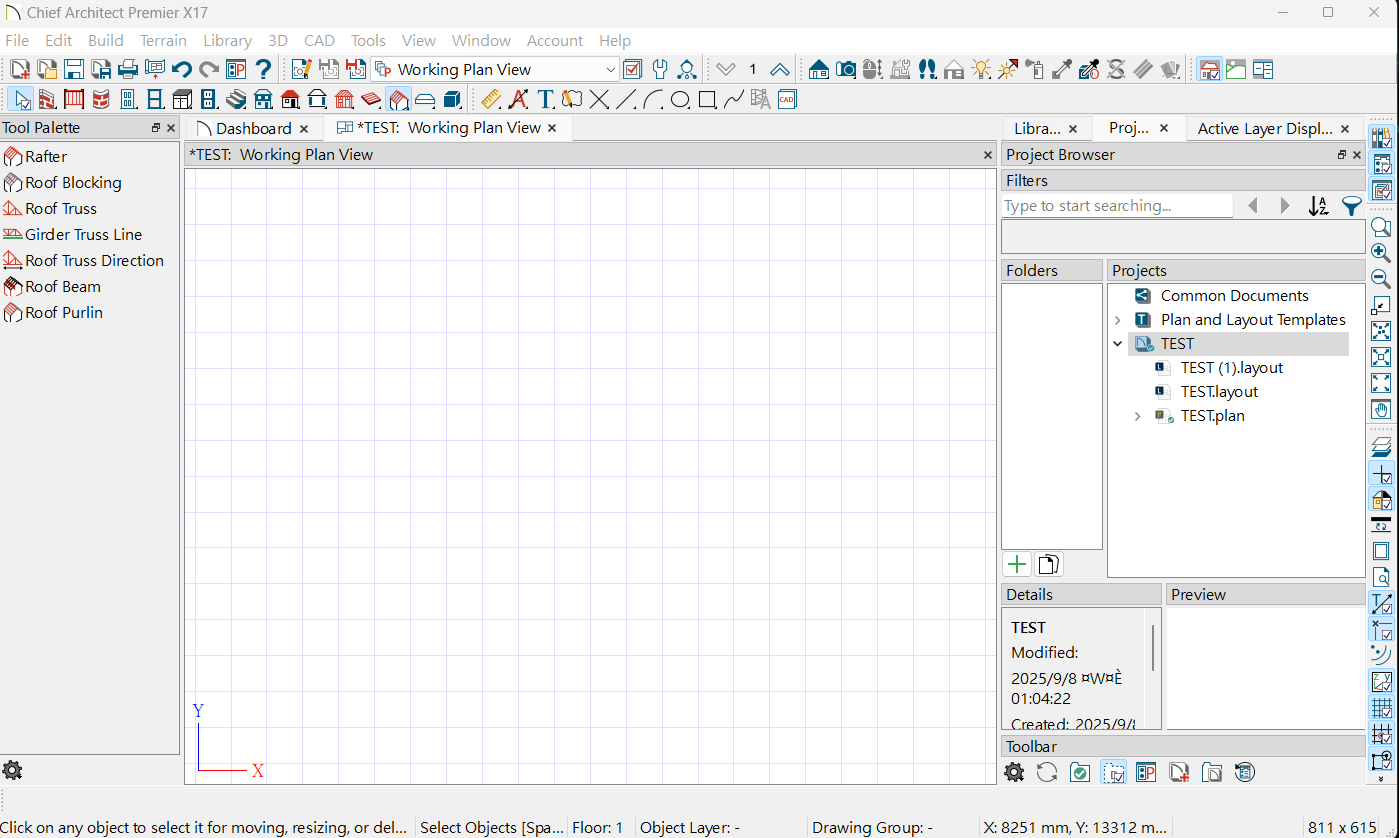
Task: Select Common Documents in Projects tree
Action: pos(1234,296)
